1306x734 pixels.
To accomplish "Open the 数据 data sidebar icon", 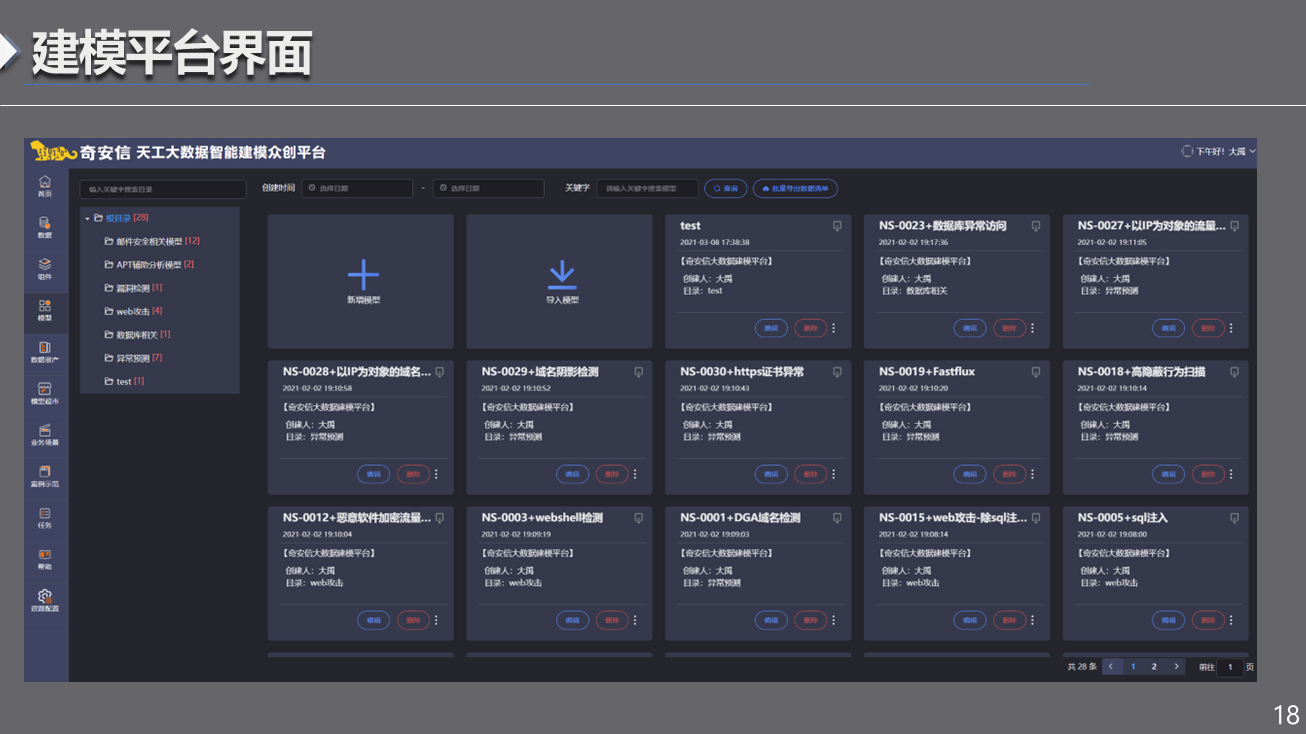I will pos(44,223).
